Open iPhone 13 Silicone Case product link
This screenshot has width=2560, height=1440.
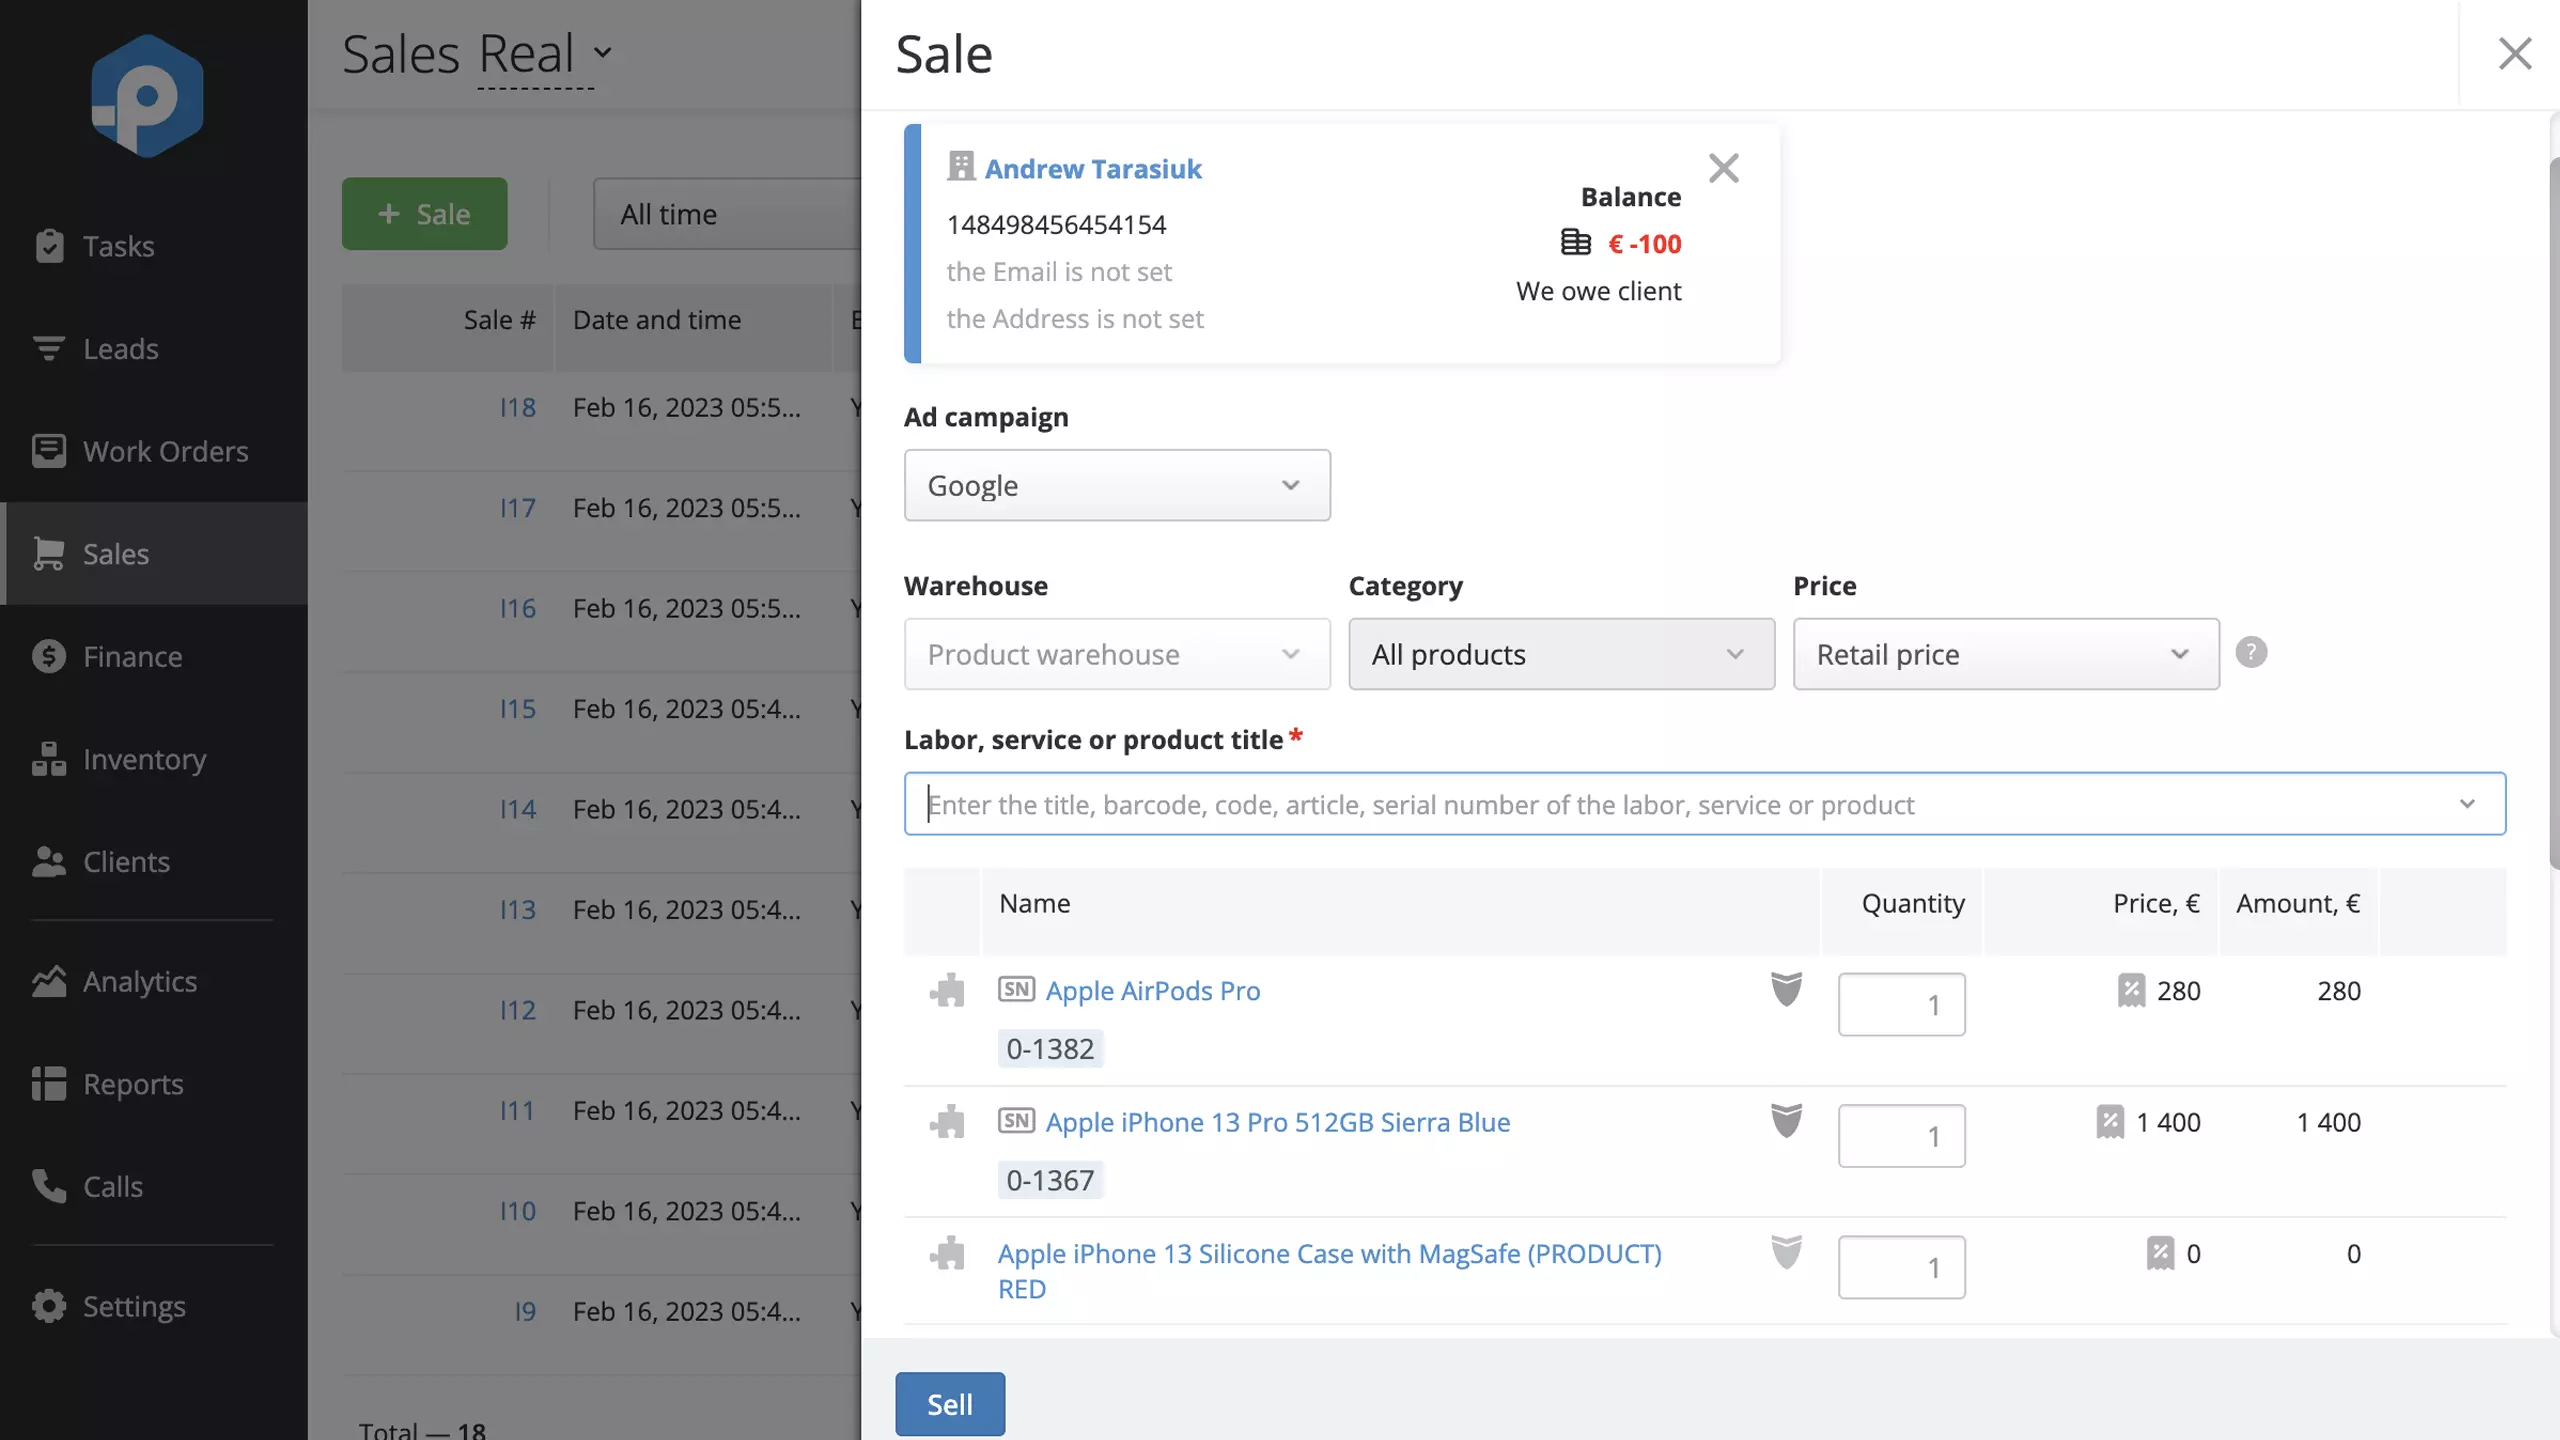click(1330, 1271)
